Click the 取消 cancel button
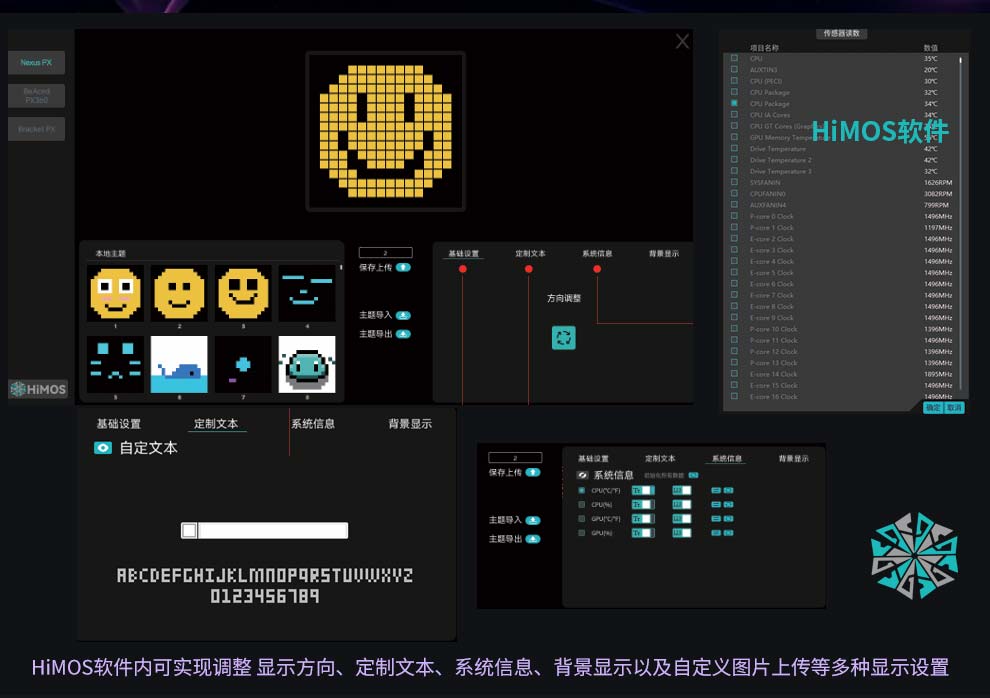The width and height of the screenshot is (990, 698). coord(955,407)
